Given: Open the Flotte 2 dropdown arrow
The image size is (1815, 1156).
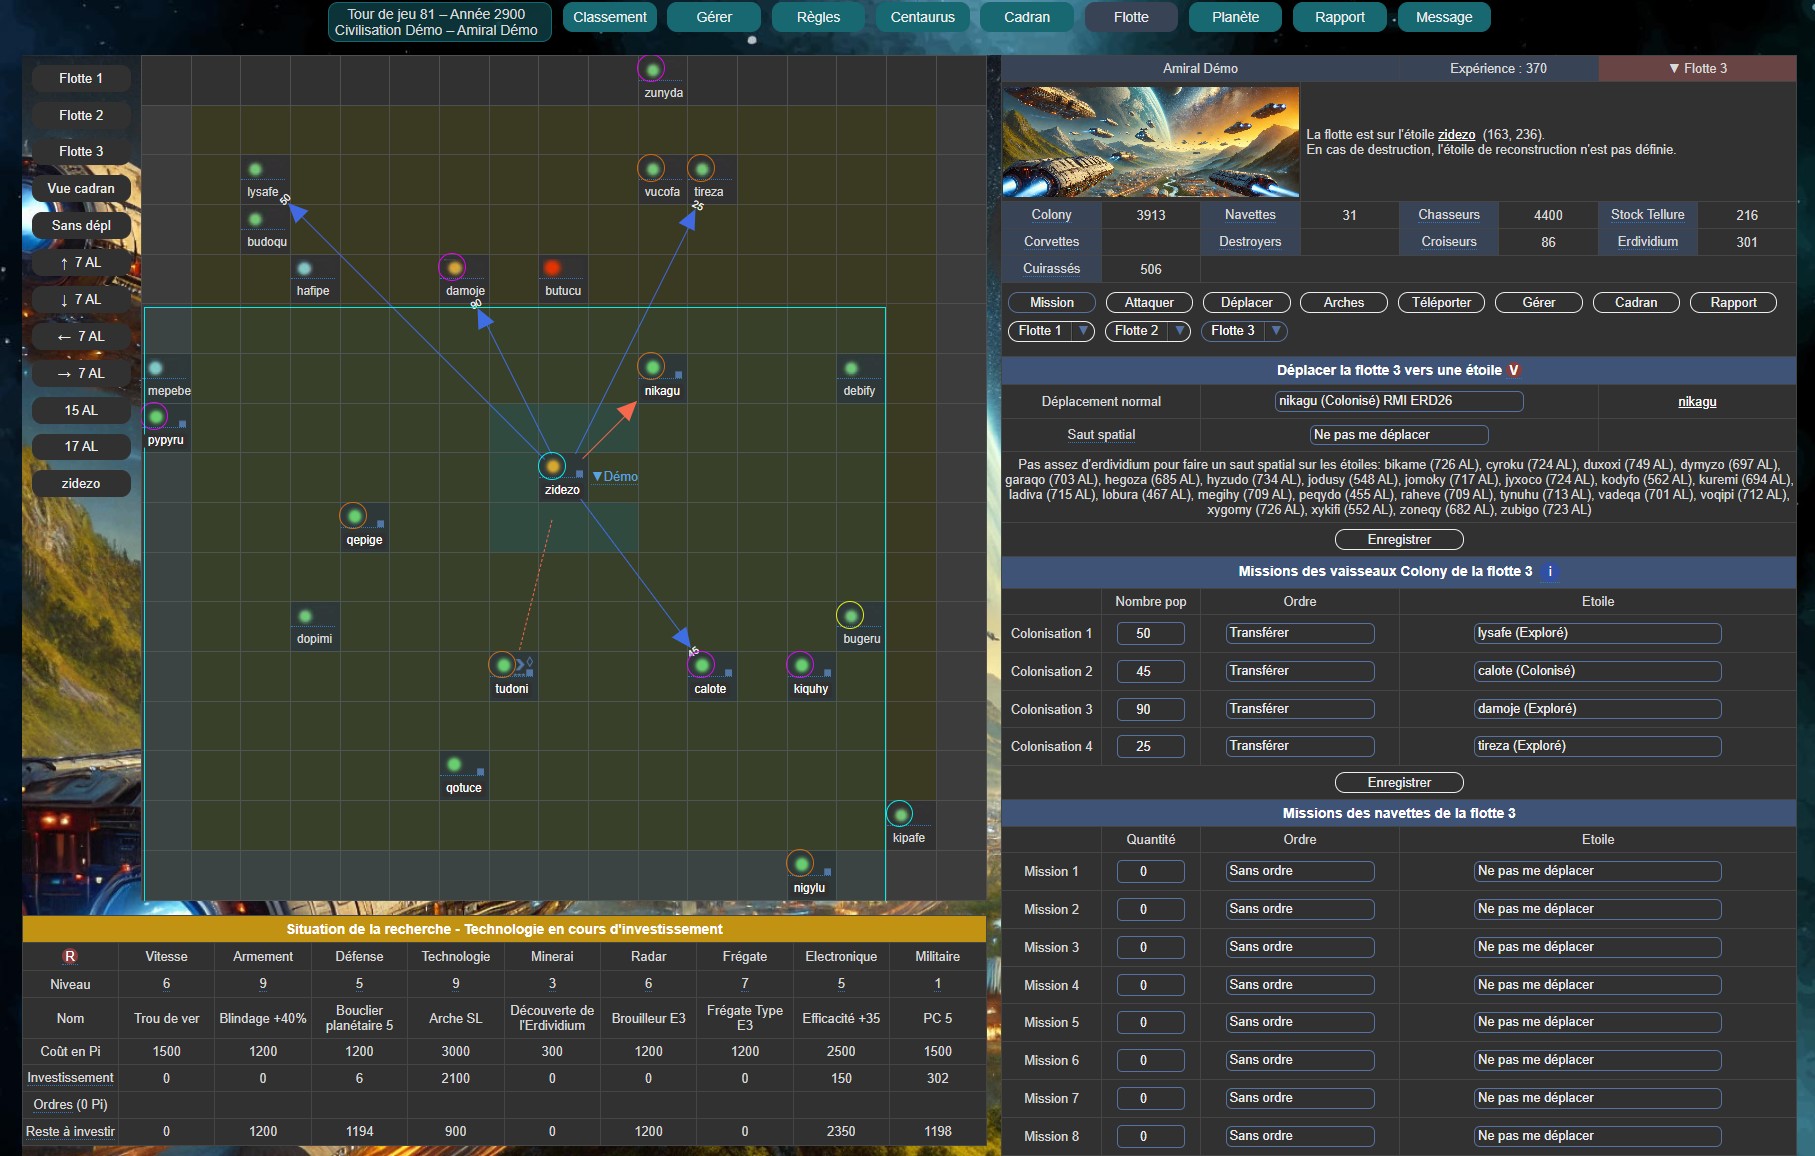Looking at the screenshot, I should pos(1180,331).
